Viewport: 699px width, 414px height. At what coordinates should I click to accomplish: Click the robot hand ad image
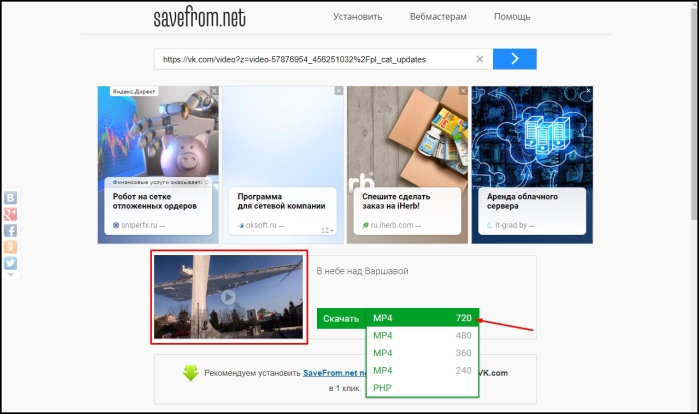[158, 134]
